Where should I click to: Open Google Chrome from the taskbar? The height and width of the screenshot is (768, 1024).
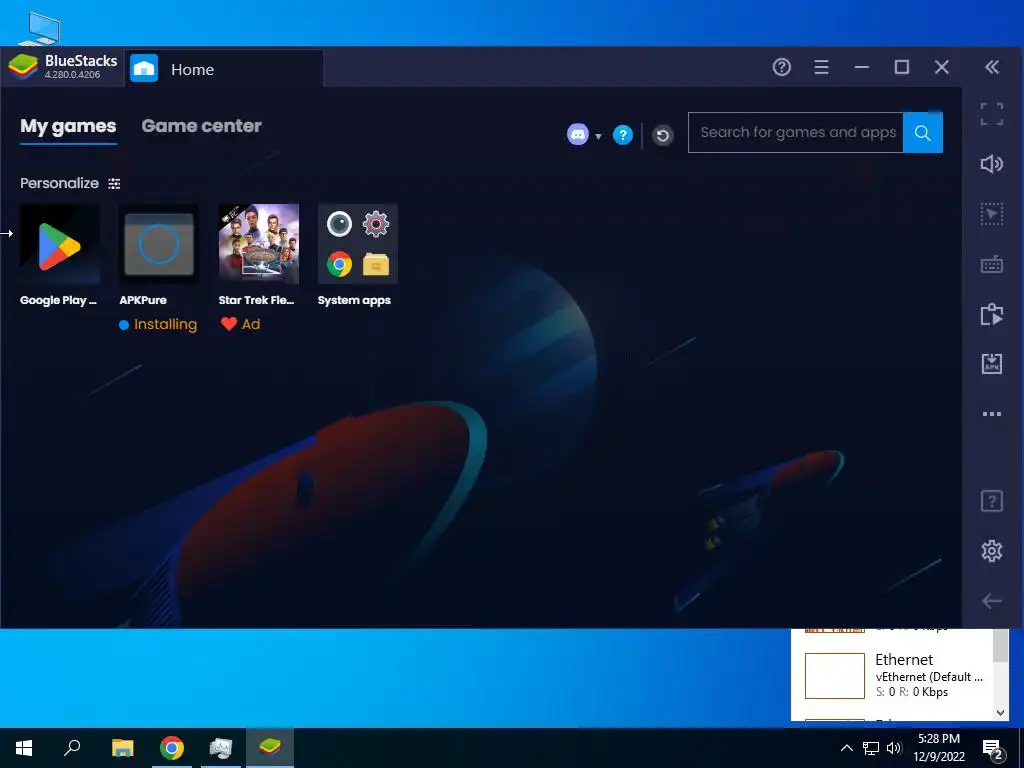click(172, 748)
